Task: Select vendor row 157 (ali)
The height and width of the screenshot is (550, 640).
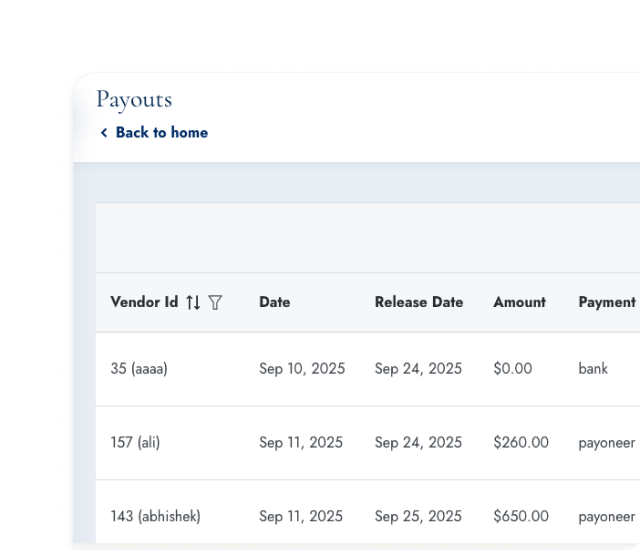Action: click(x=135, y=442)
